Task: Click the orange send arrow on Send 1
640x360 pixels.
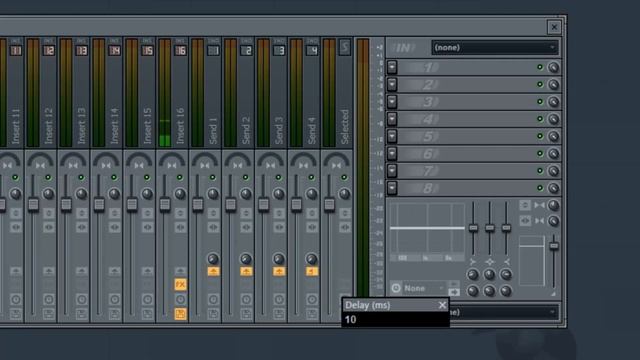Action: 213,271
